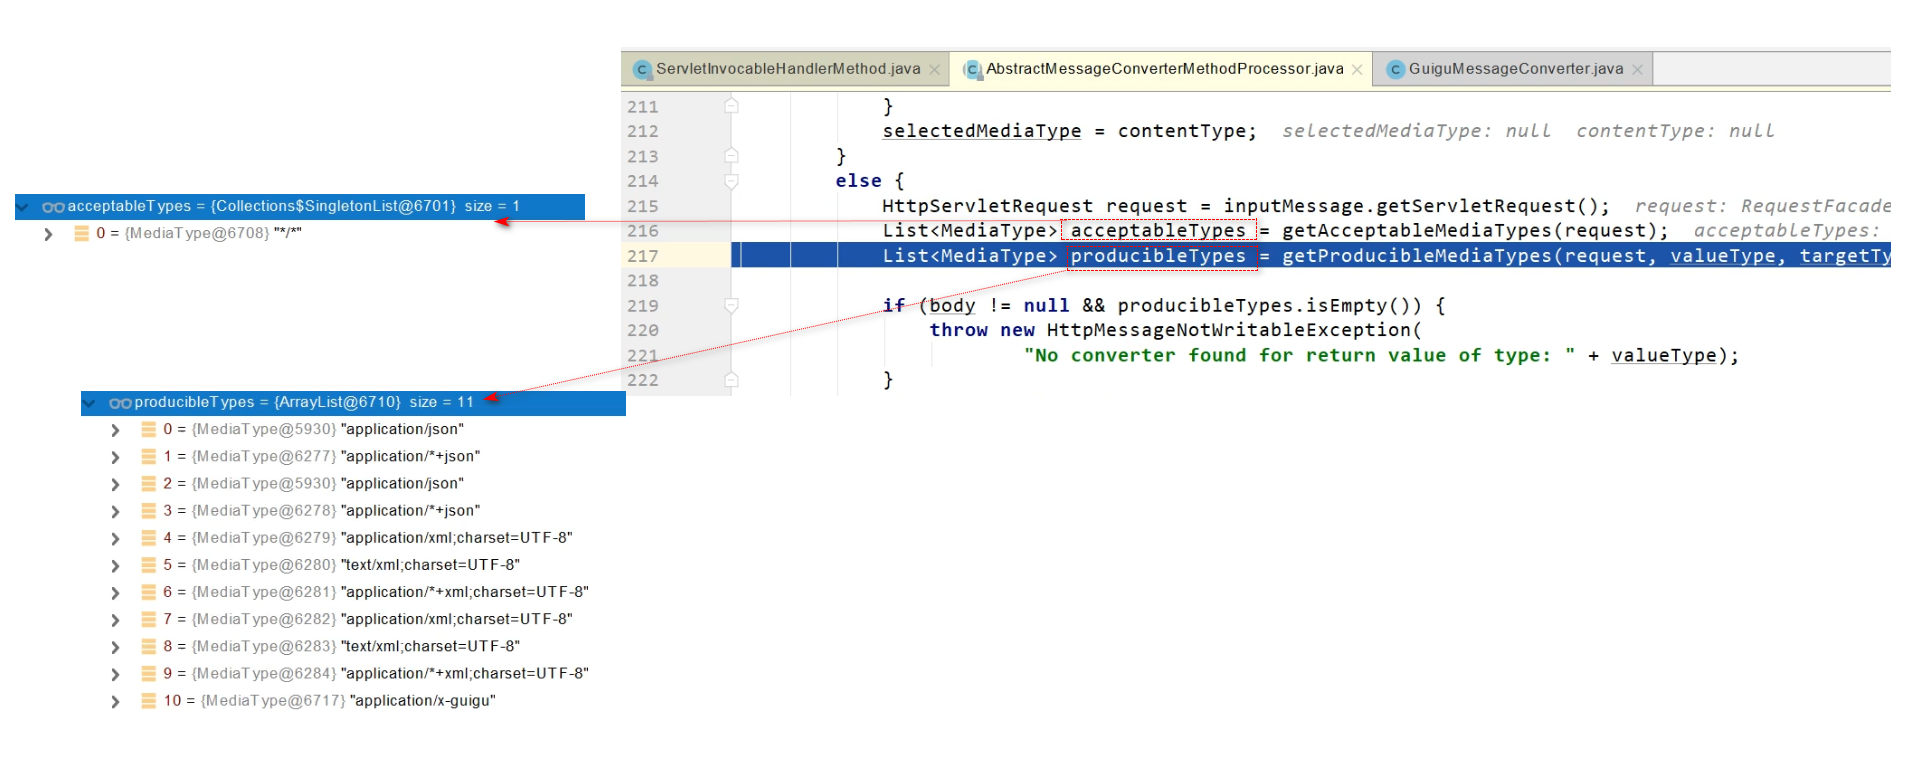Click selectedMediaType variable on line 212
Screen dimensions: 1910x774
pyautogui.click(x=981, y=131)
